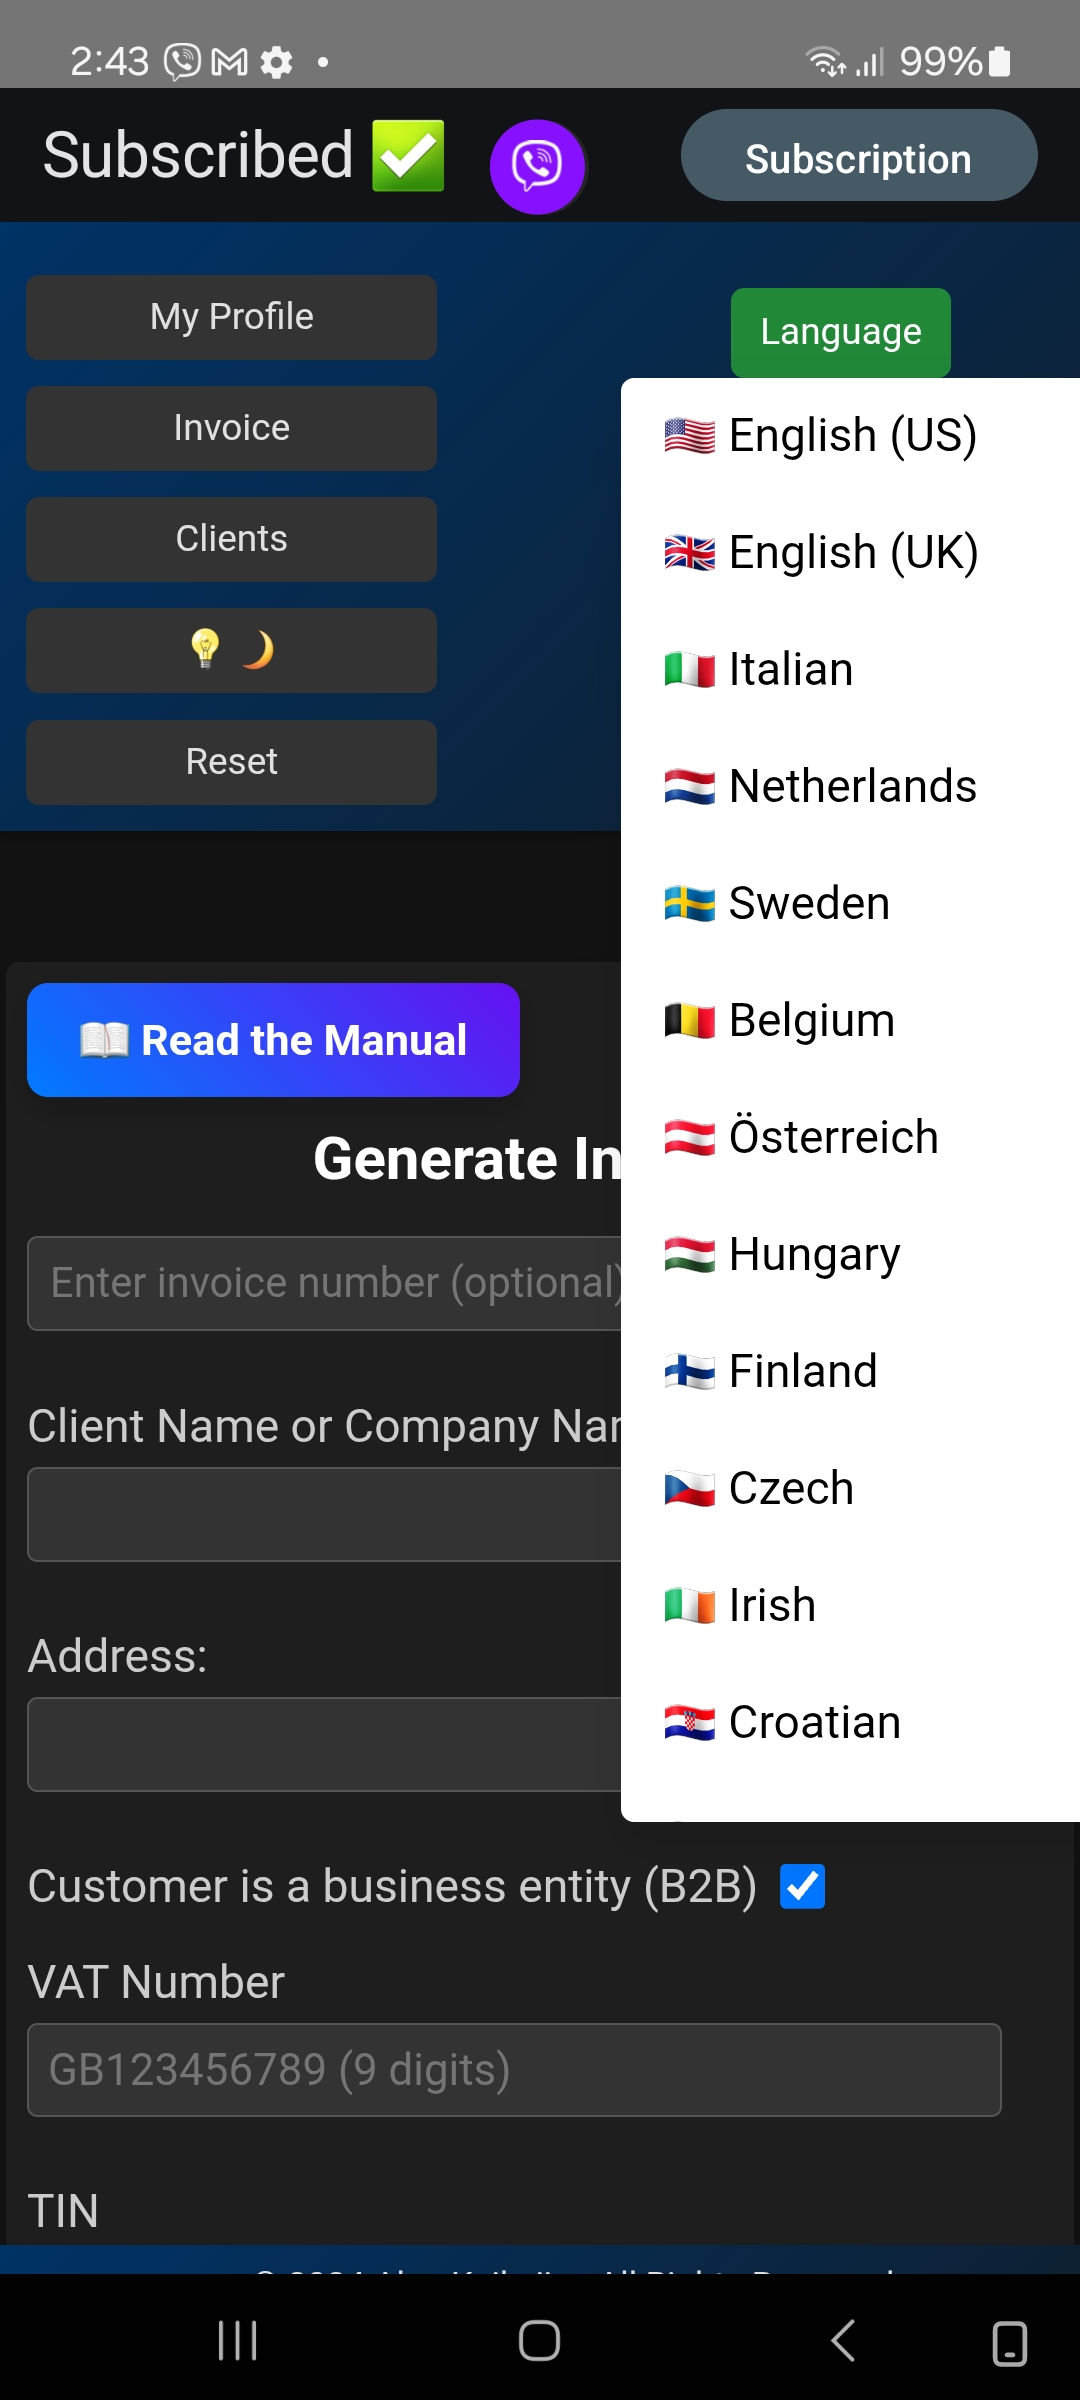The image size is (1080, 2400).
Task: Go to Clients section
Action: point(231,539)
